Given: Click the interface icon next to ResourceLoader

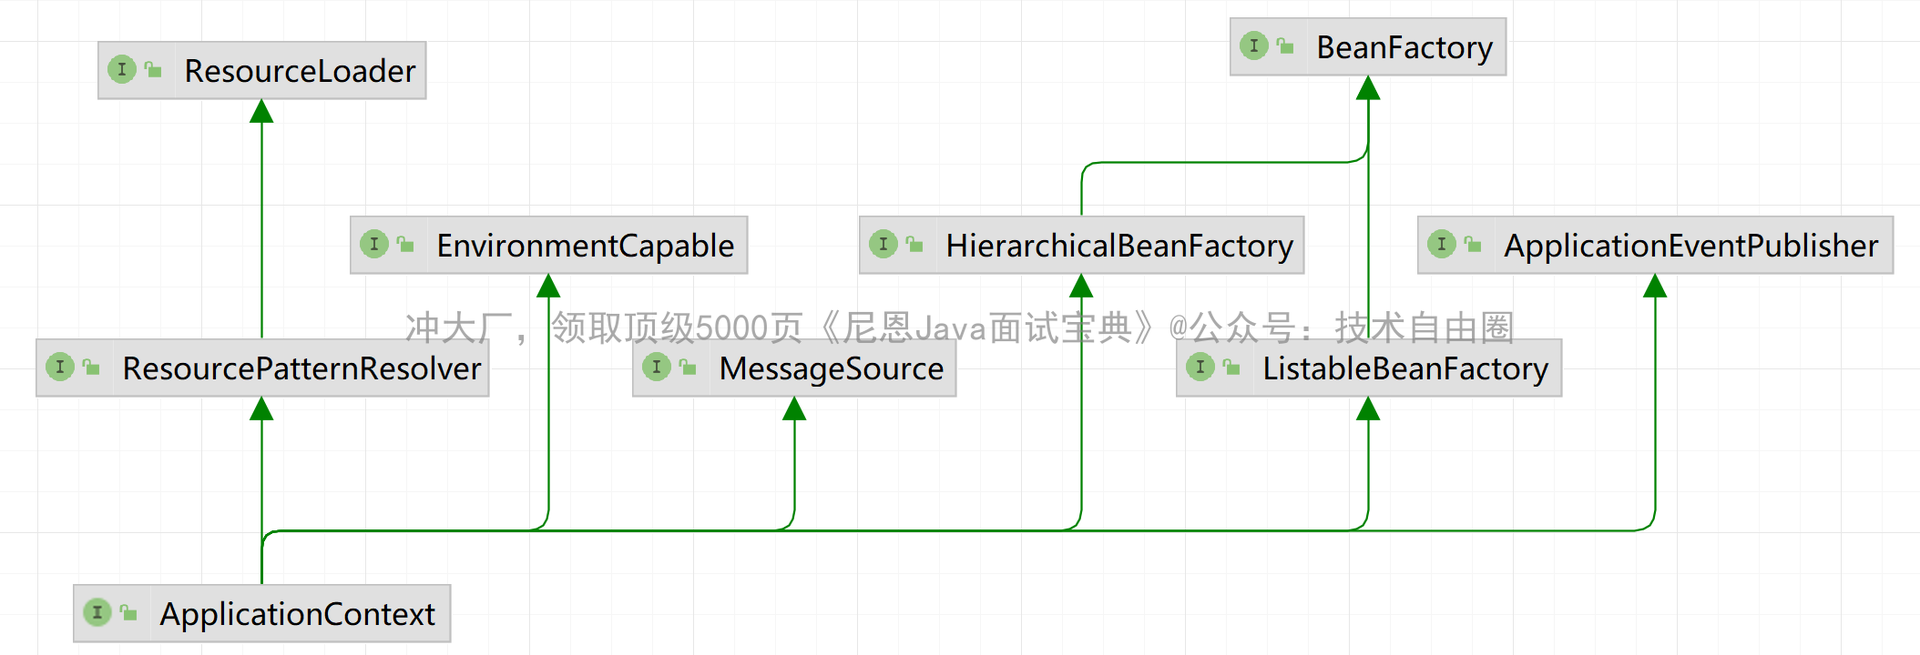Looking at the screenshot, I should tap(122, 70).
